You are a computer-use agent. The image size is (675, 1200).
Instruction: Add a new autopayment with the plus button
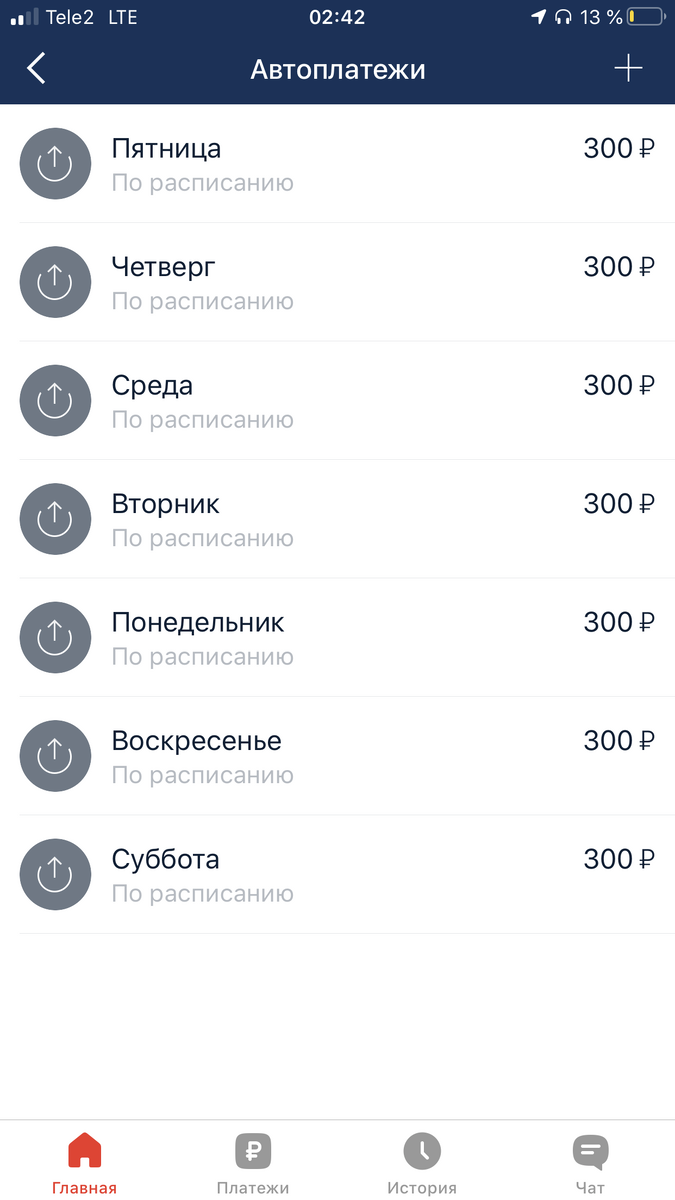(x=629, y=68)
